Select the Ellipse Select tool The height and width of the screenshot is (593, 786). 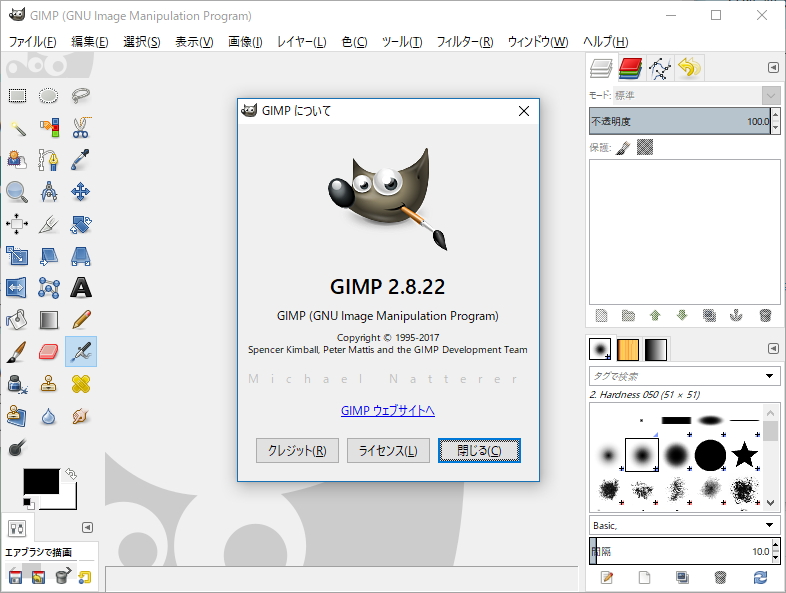(x=49, y=95)
